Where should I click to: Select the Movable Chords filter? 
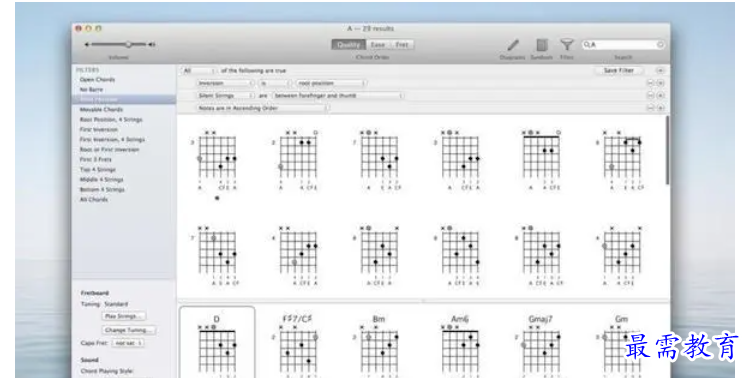(101, 110)
